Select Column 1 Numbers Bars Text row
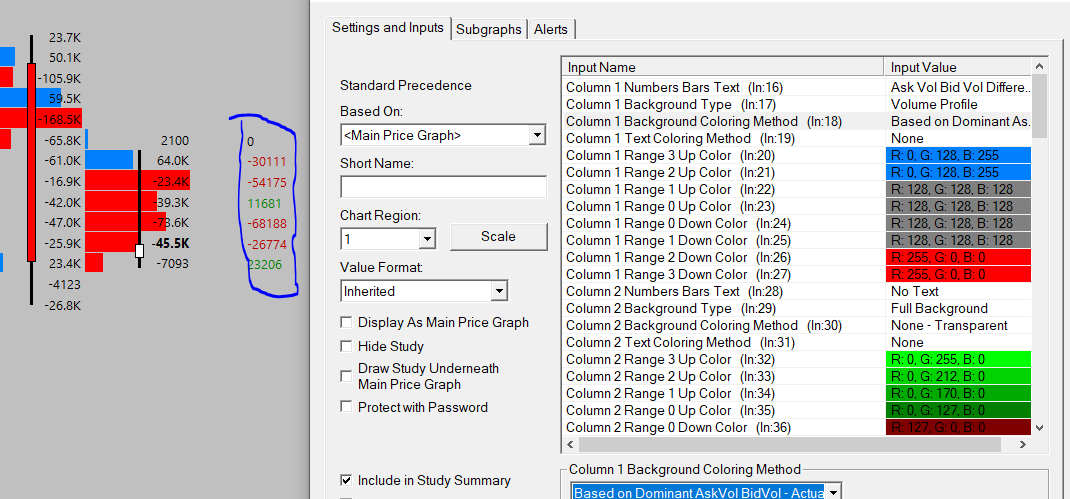 797,87
